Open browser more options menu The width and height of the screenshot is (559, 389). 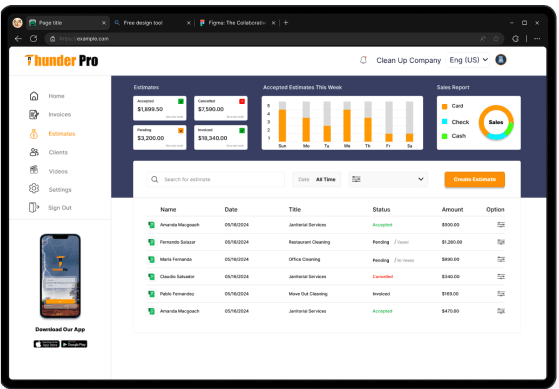point(537,39)
